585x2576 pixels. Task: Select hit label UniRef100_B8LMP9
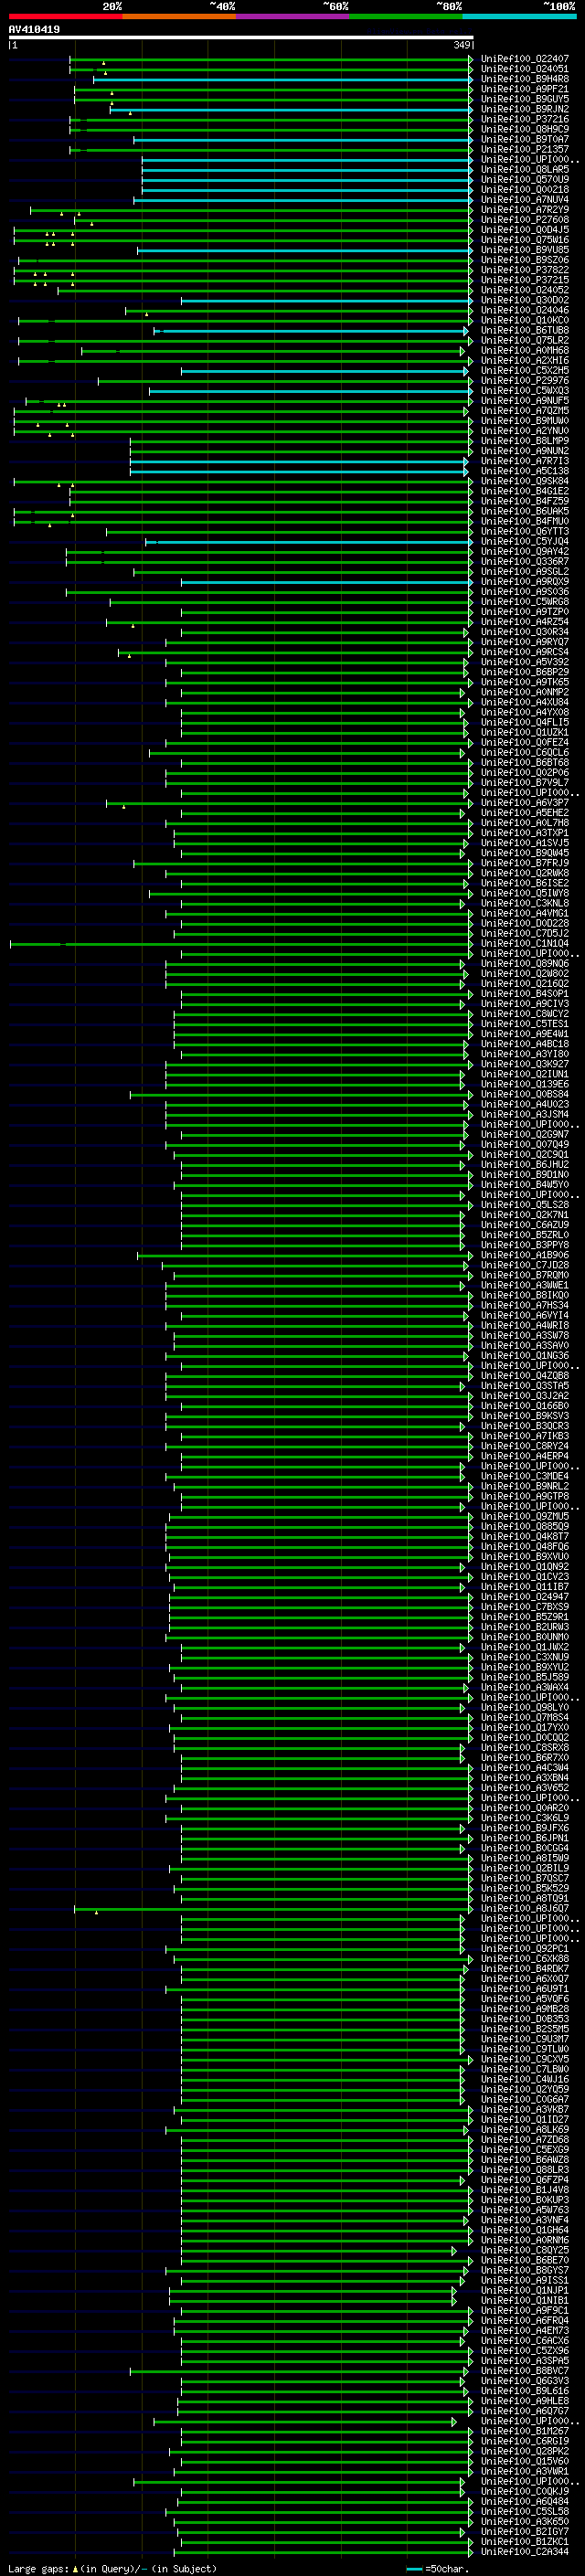tap(524, 441)
